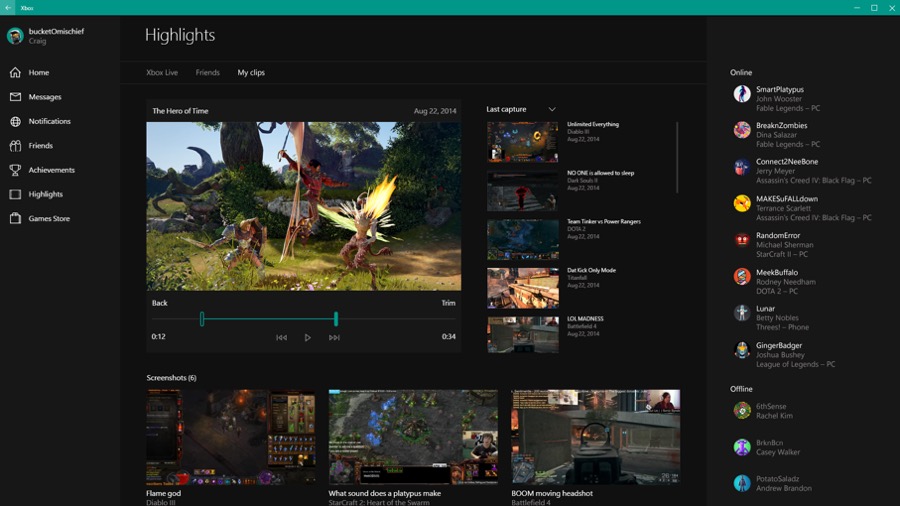900x506 pixels.
Task: Skip to the previous clip
Action: point(281,337)
